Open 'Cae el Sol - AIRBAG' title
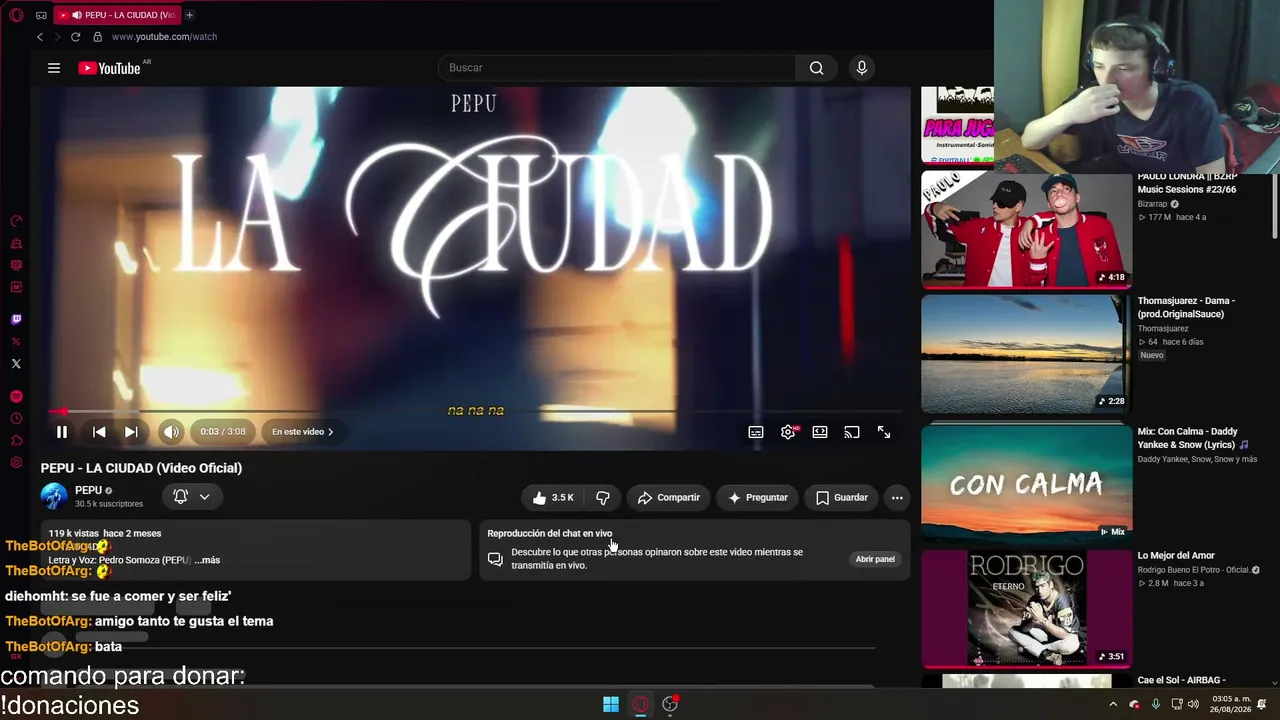The height and width of the screenshot is (720, 1280). click(x=1181, y=681)
